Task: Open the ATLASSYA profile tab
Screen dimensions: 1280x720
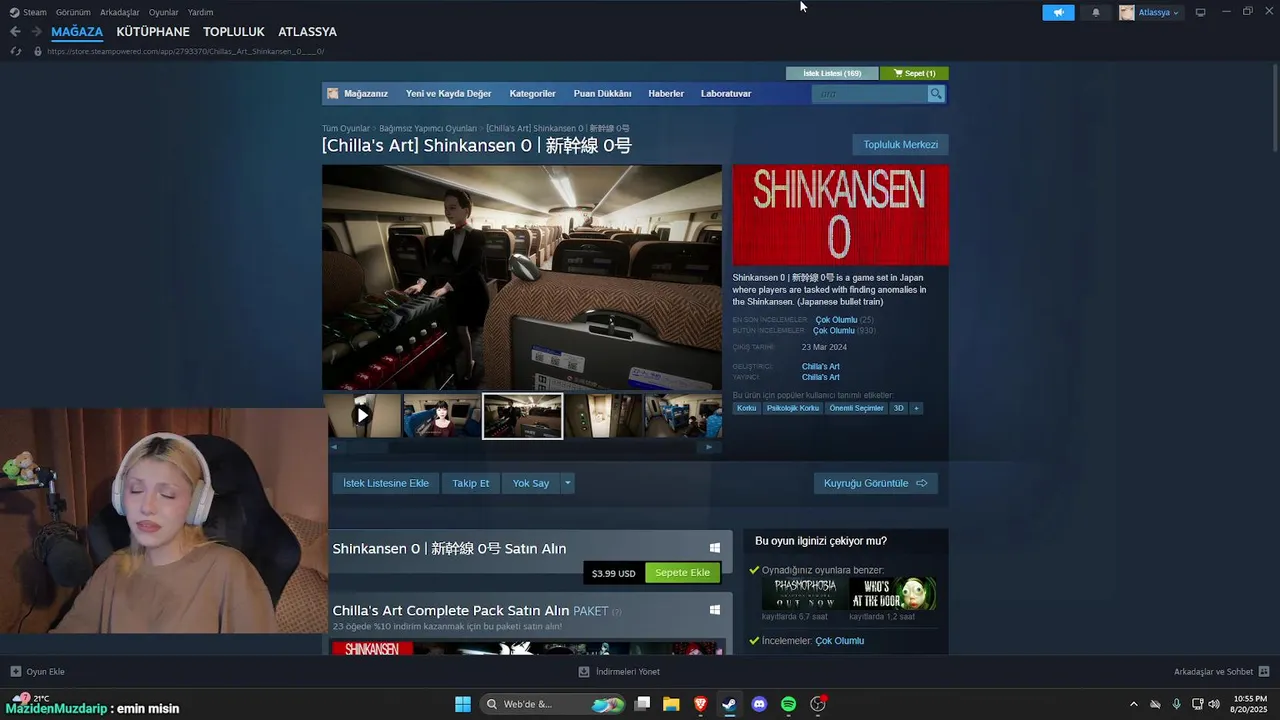Action: (x=307, y=32)
